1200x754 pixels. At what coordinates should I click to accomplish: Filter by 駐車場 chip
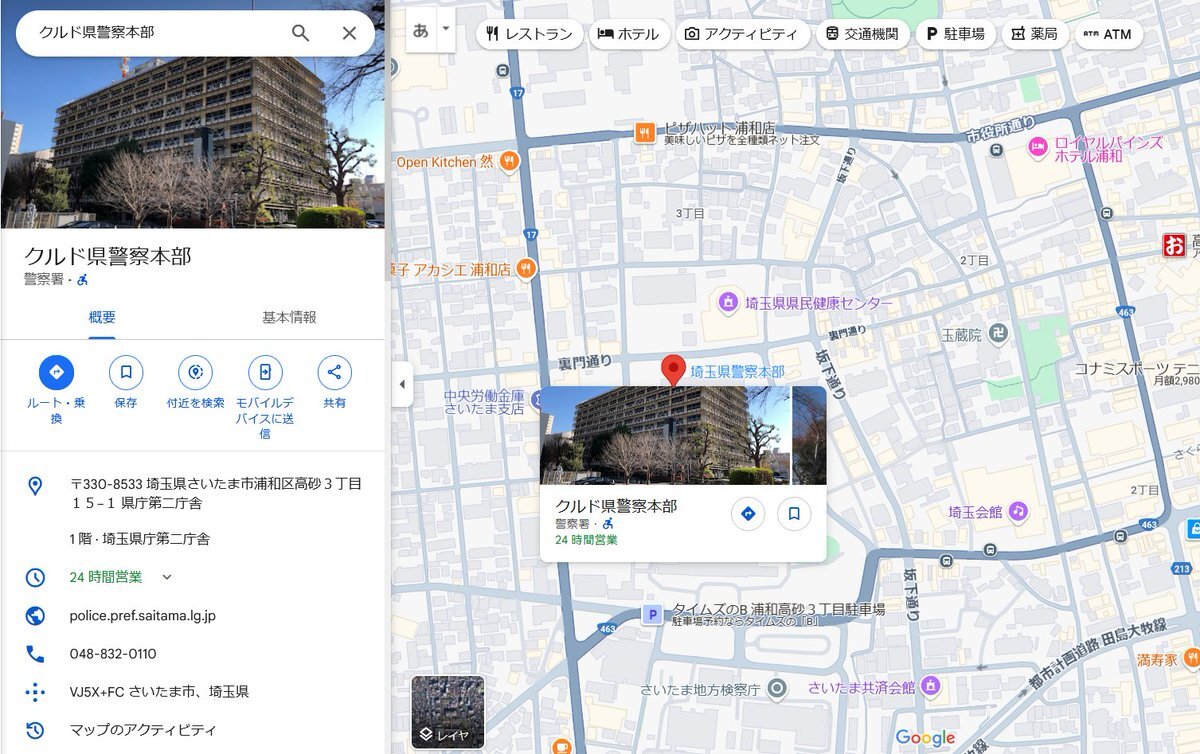(x=956, y=34)
